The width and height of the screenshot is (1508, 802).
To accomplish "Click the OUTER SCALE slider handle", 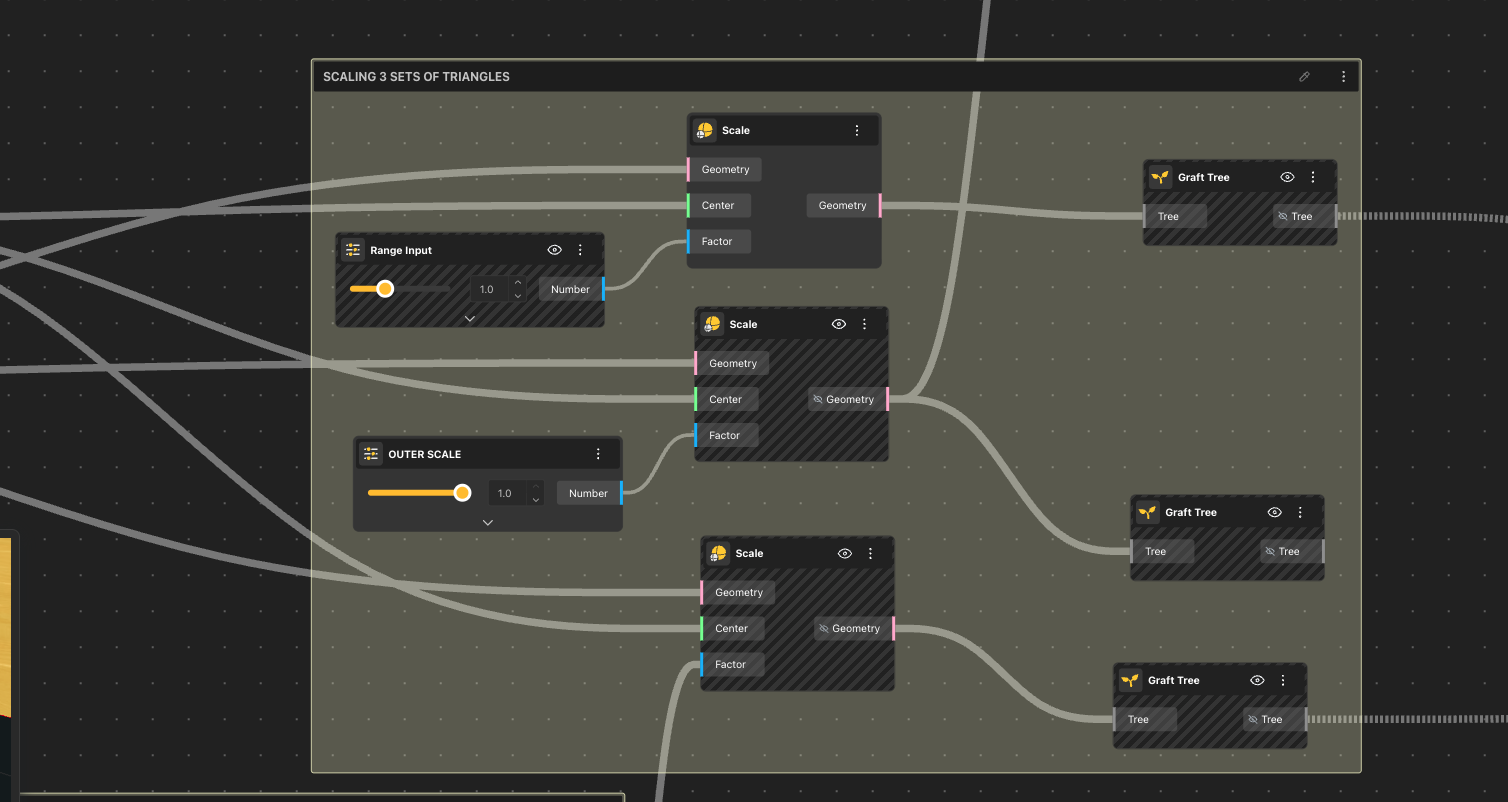I will pos(462,493).
